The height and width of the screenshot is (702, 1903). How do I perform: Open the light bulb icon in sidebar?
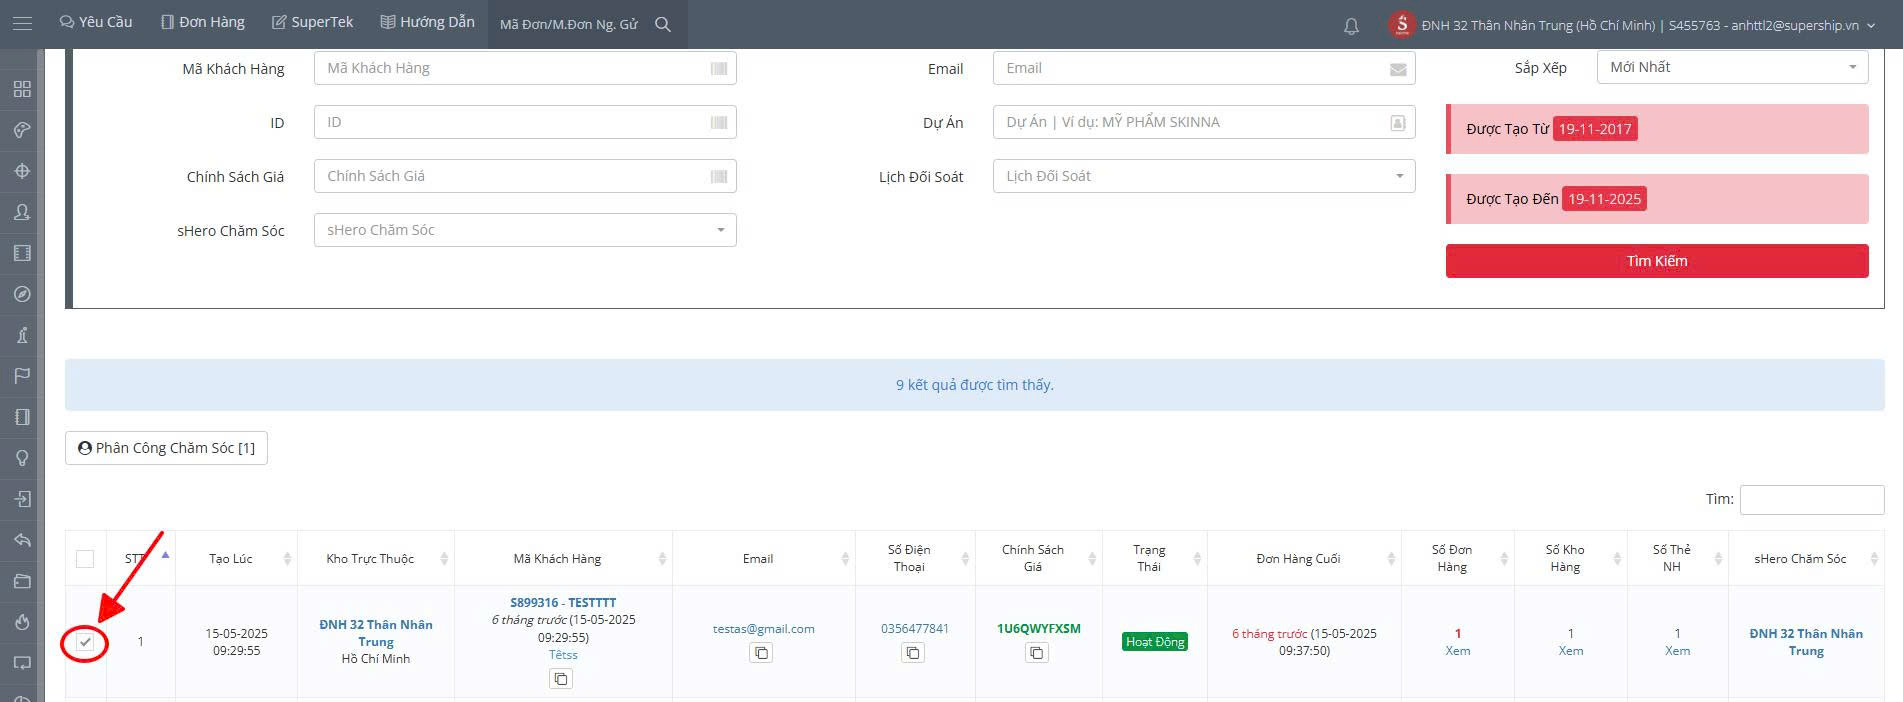[22, 458]
